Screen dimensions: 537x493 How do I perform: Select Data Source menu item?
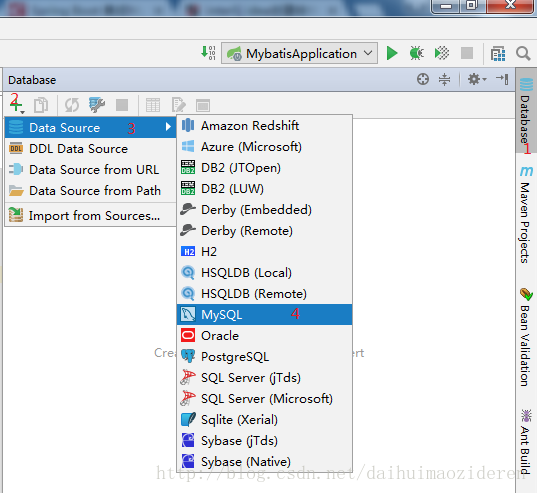coord(90,127)
